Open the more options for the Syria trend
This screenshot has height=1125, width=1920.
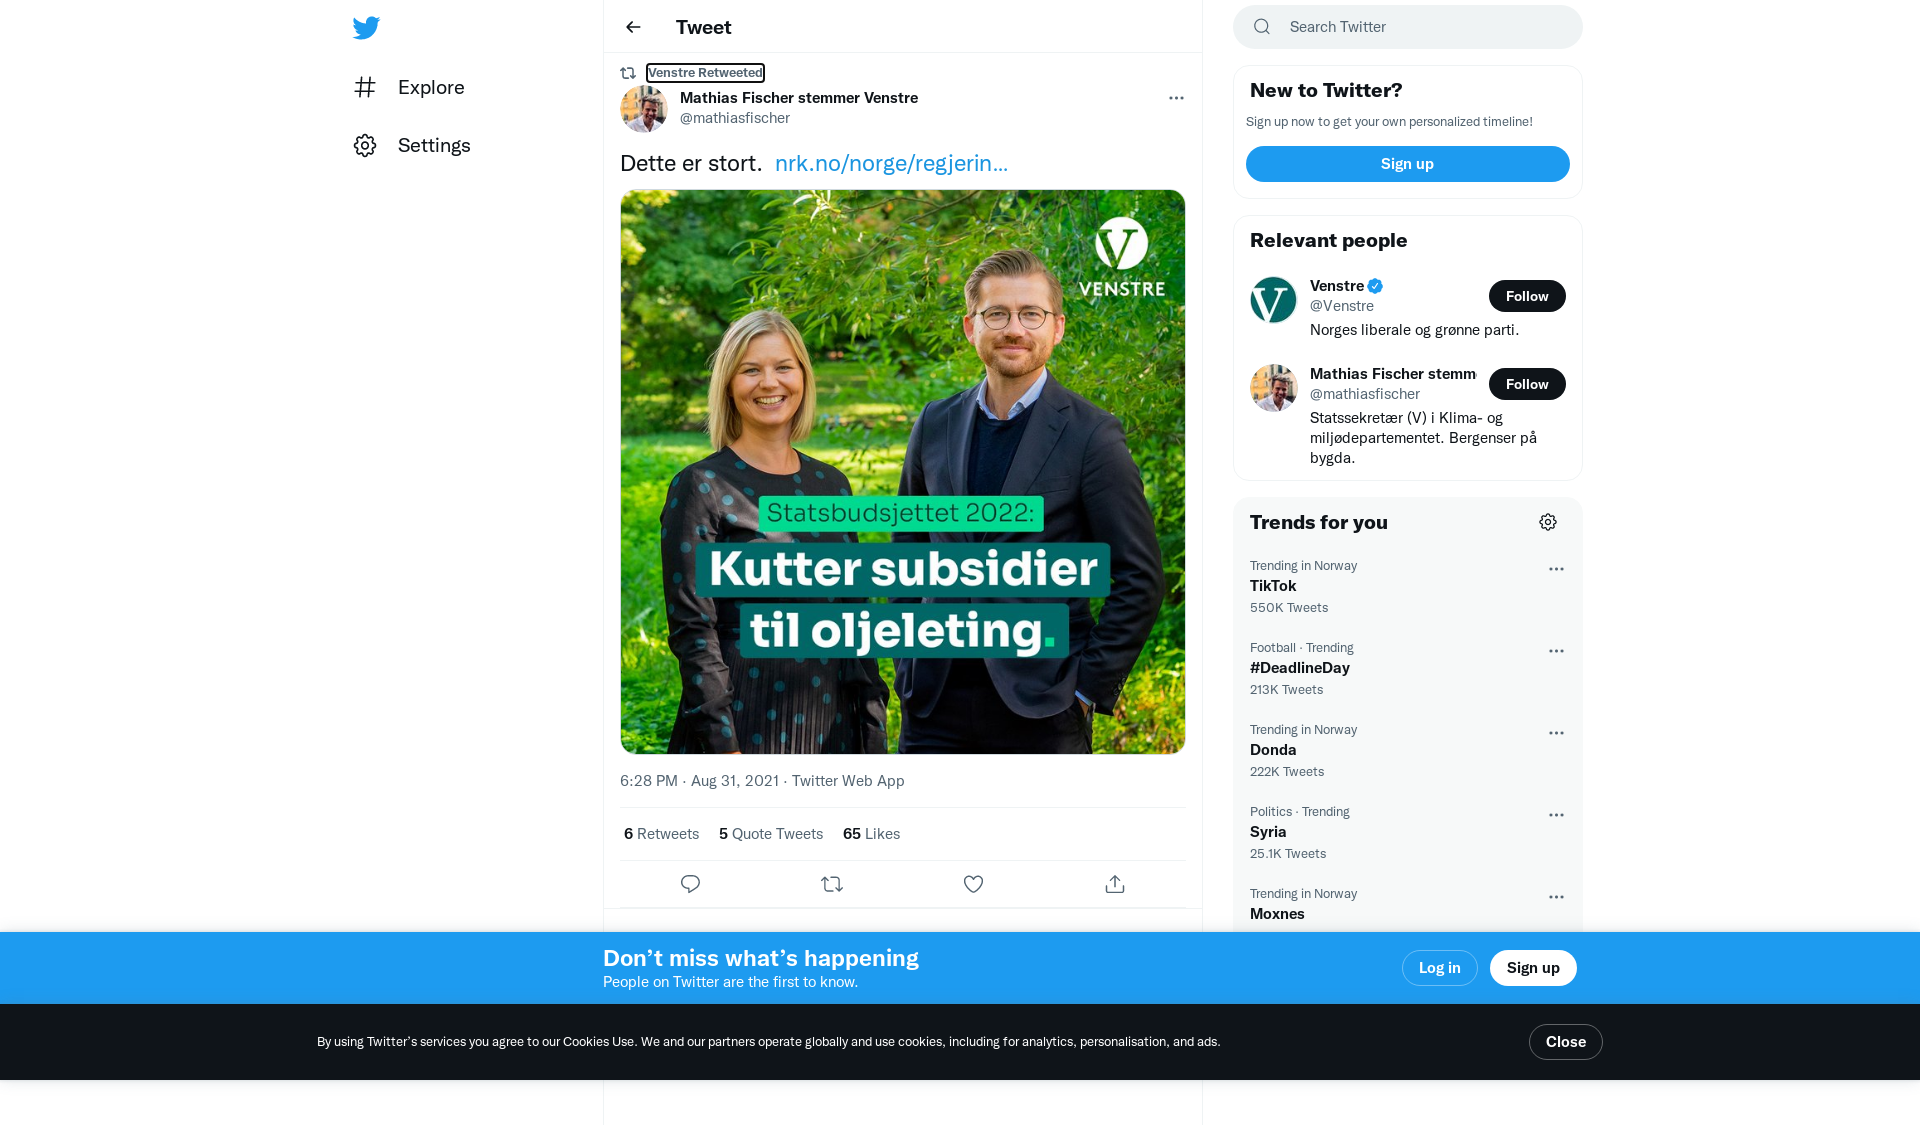1556,815
